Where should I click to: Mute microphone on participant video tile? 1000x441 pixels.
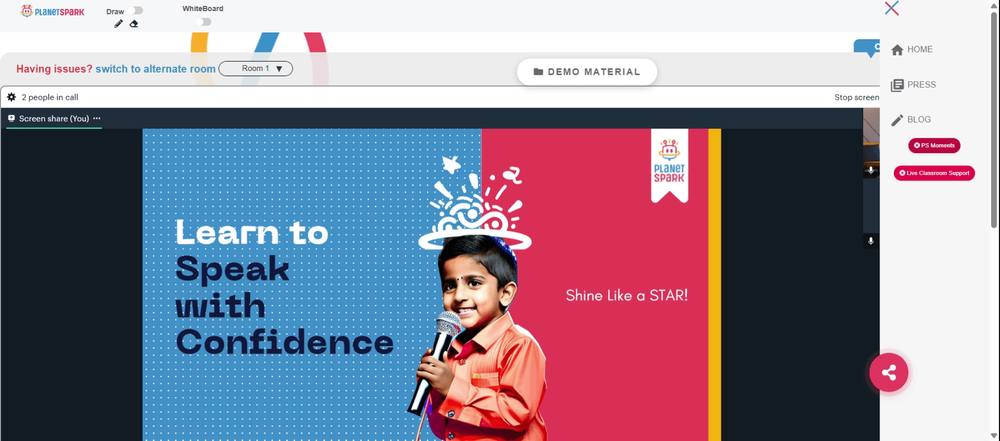pyautogui.click(x=871, y=170)
